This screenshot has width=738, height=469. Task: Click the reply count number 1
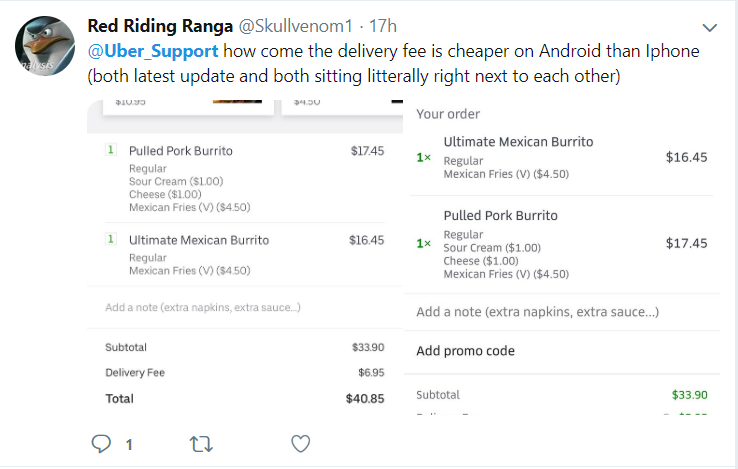129,445
